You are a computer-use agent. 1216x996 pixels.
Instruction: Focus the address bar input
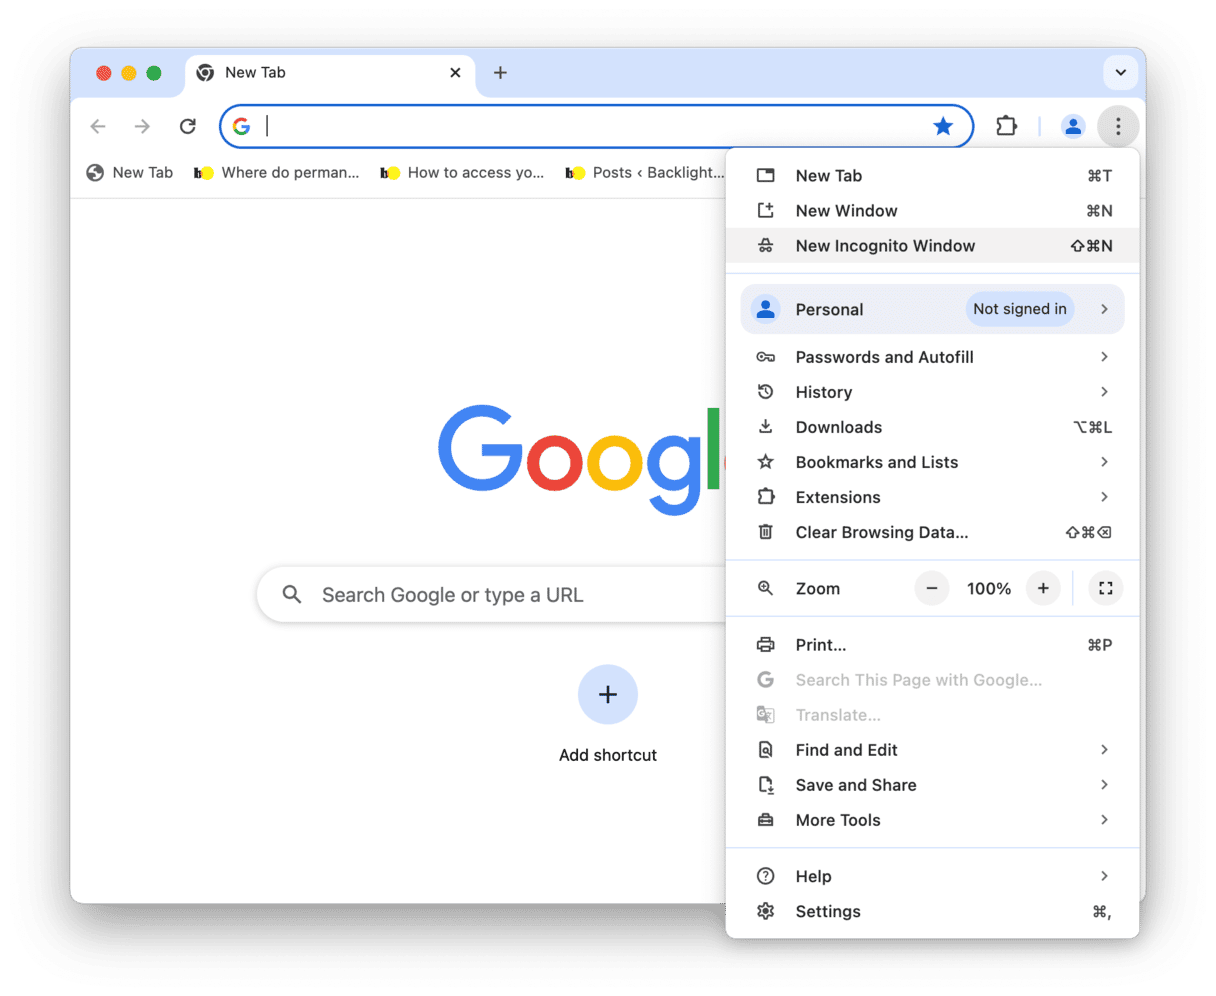tap(596, 126)
